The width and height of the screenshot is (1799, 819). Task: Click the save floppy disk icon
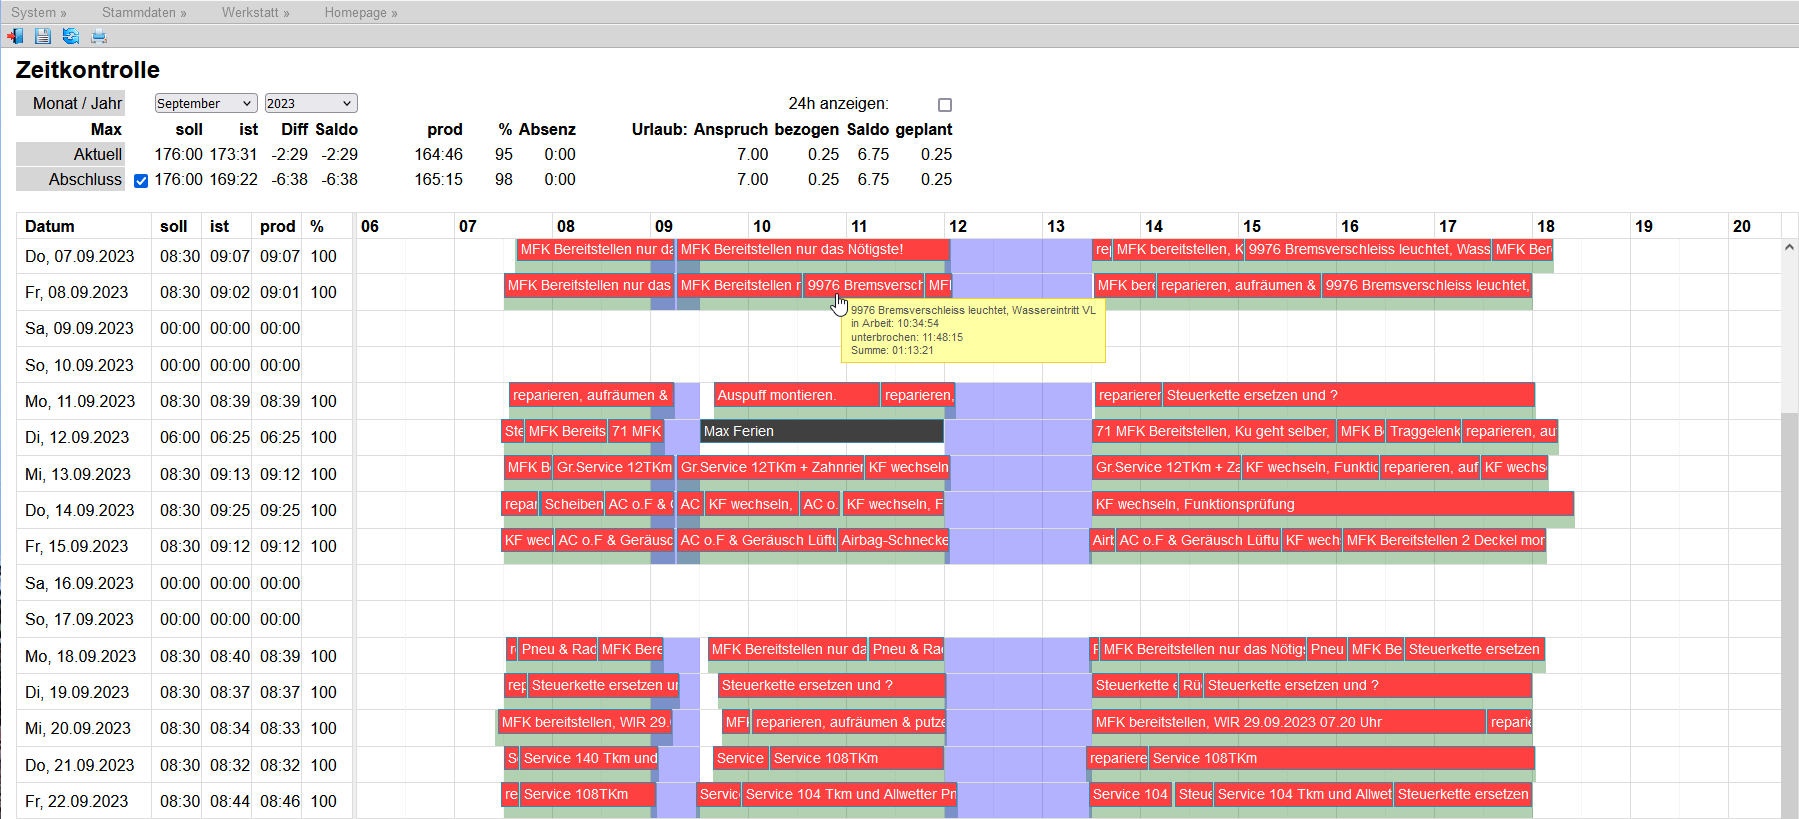(x=43, y=36)
